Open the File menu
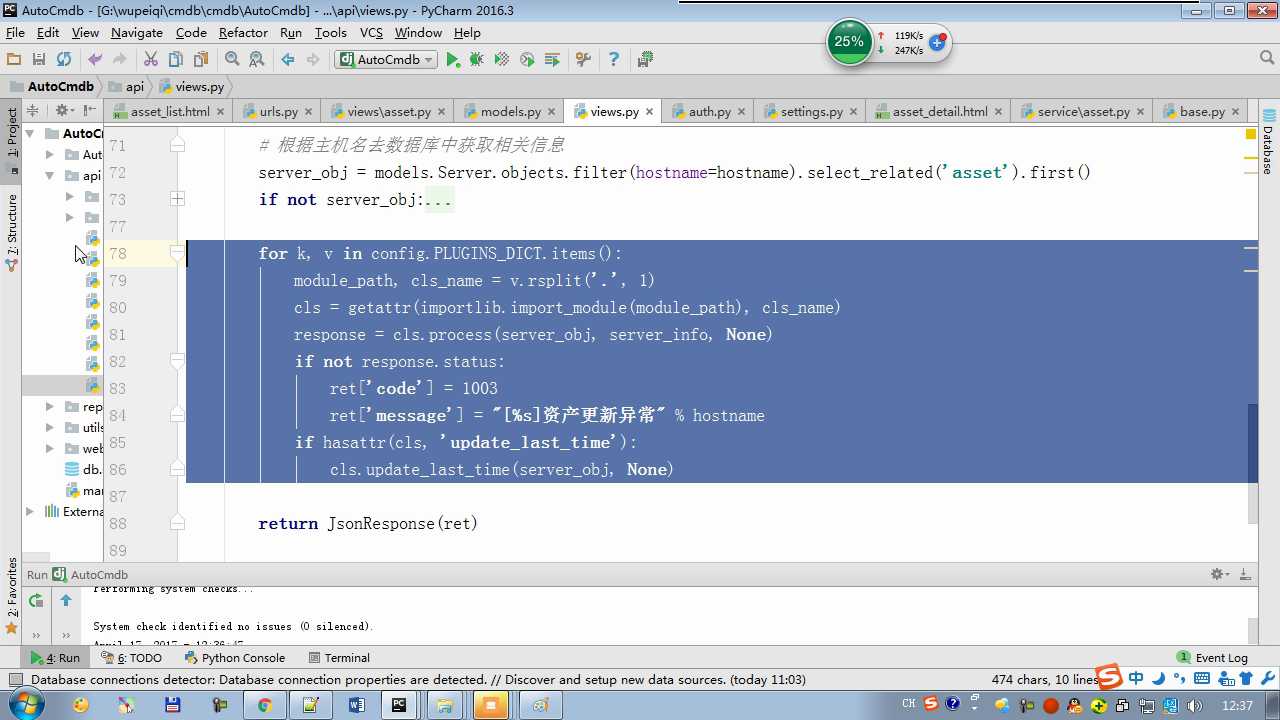Screen dimensions: 1280x720 15,33
